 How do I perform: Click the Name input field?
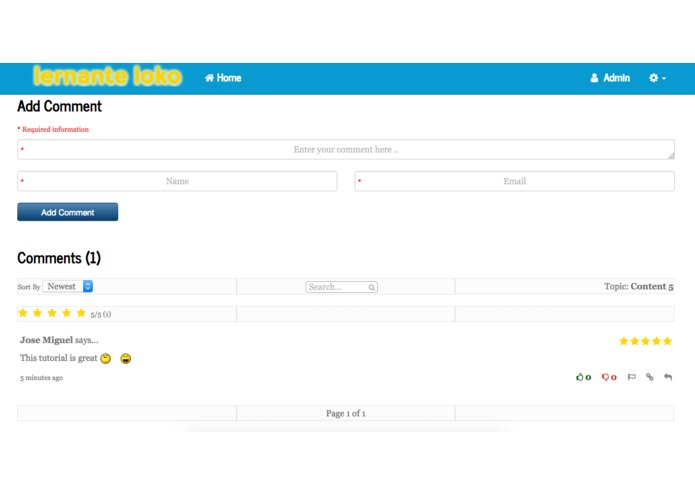(177, 181)
